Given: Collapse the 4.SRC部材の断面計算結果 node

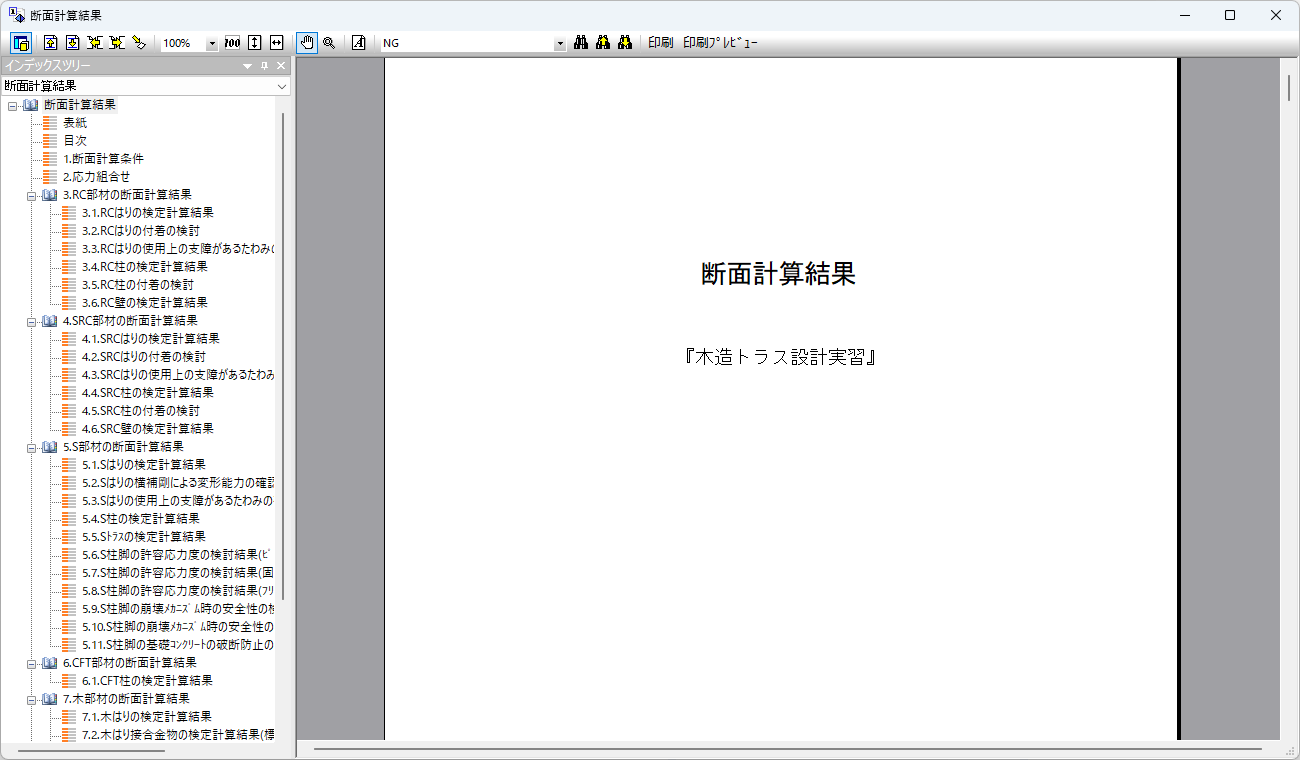Looking at the screenshot, I should [x=31, y=321].
